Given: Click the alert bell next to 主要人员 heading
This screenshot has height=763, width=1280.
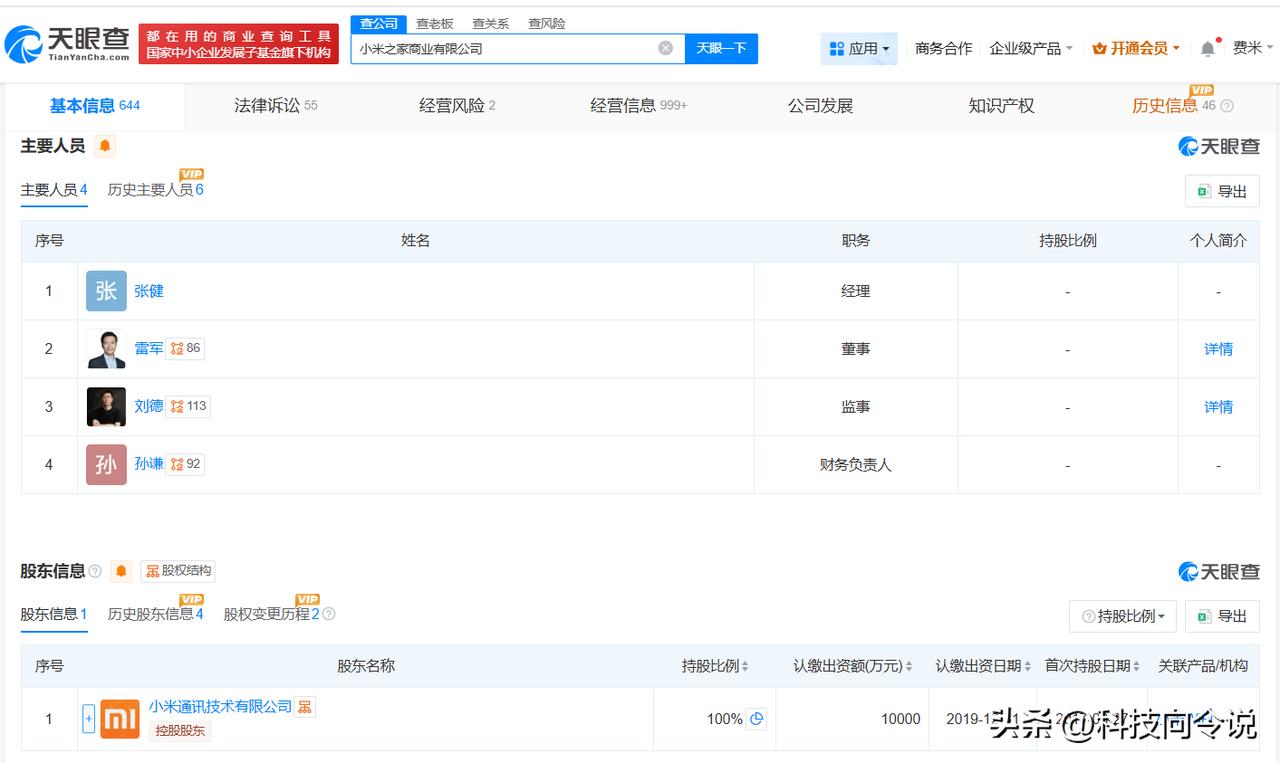Looking at the screenshot, I should (105, 146).
